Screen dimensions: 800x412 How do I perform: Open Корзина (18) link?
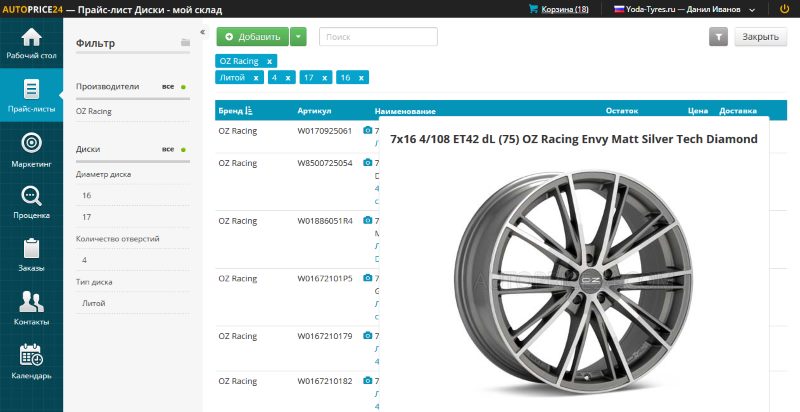coord(565,9)
